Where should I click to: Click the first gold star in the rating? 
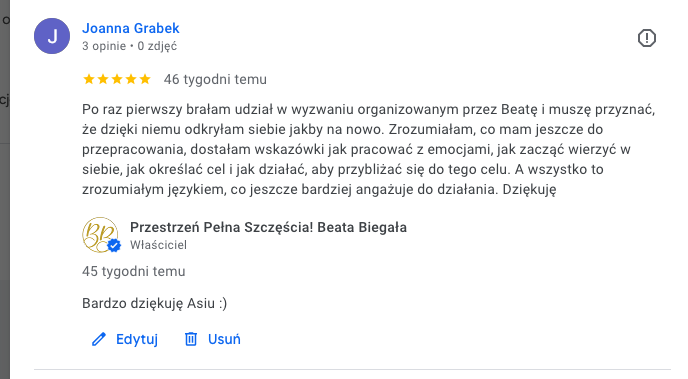[x=89, y=79]
